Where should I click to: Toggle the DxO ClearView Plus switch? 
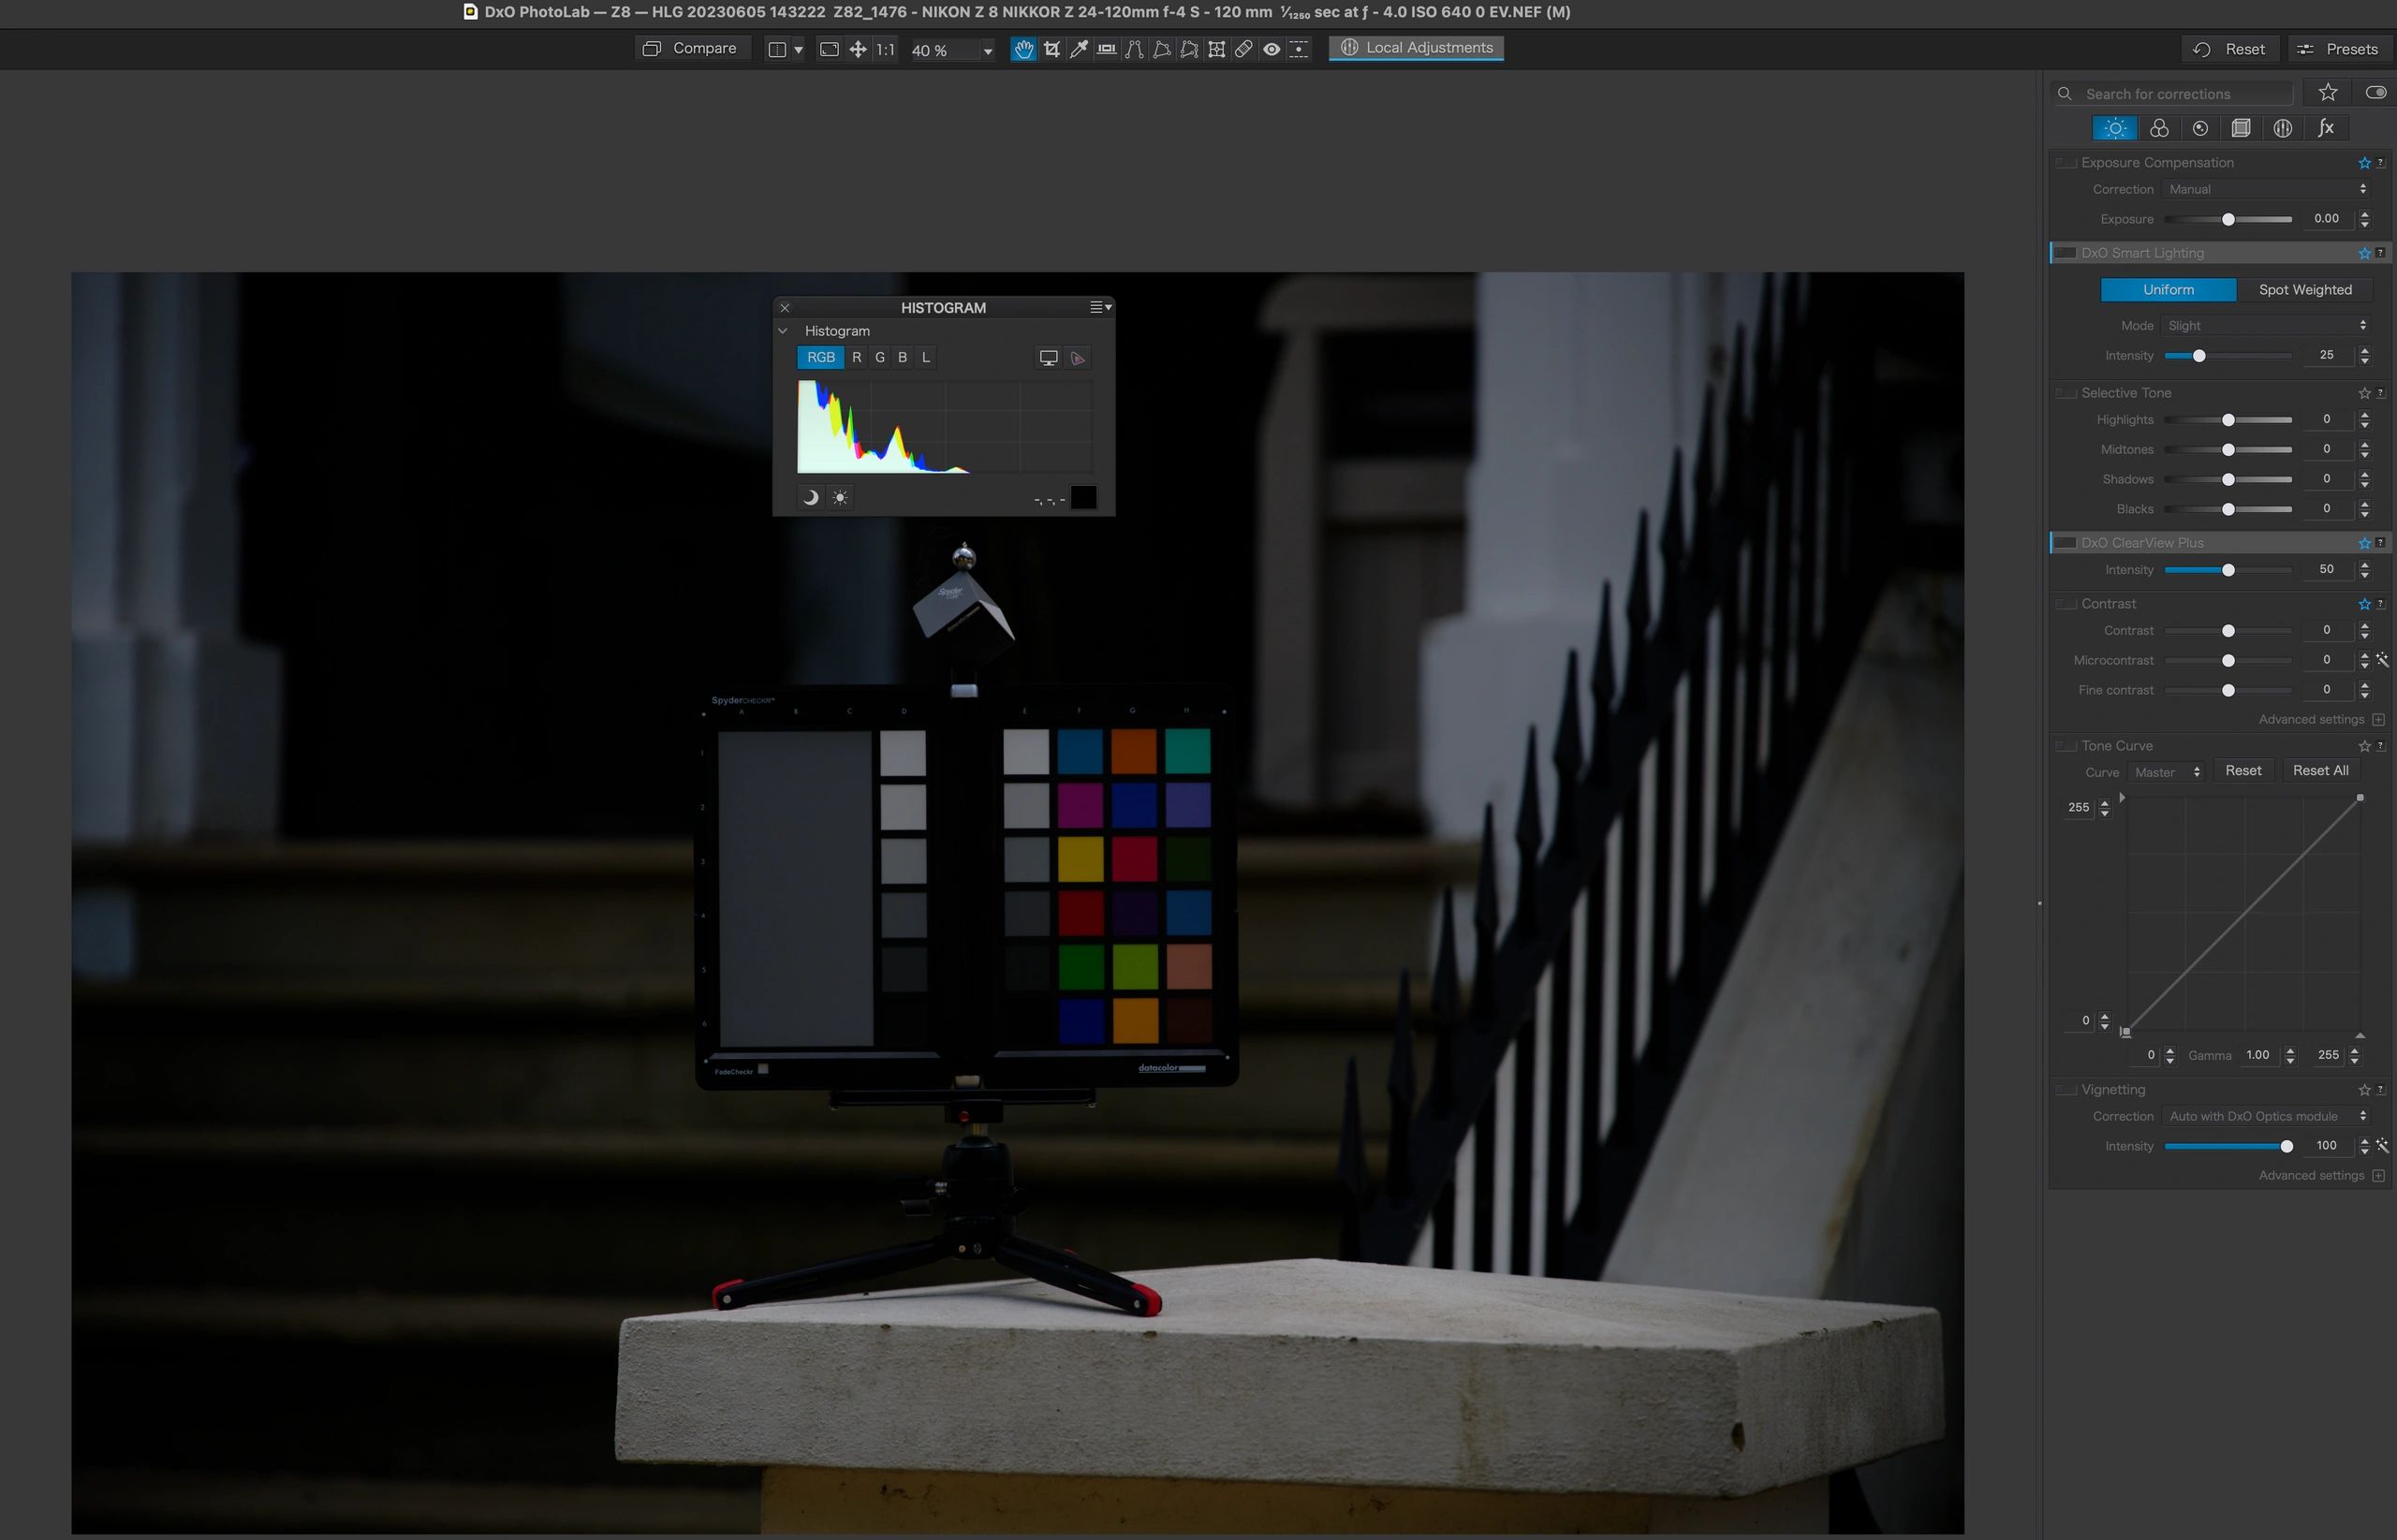(2065, 543)
